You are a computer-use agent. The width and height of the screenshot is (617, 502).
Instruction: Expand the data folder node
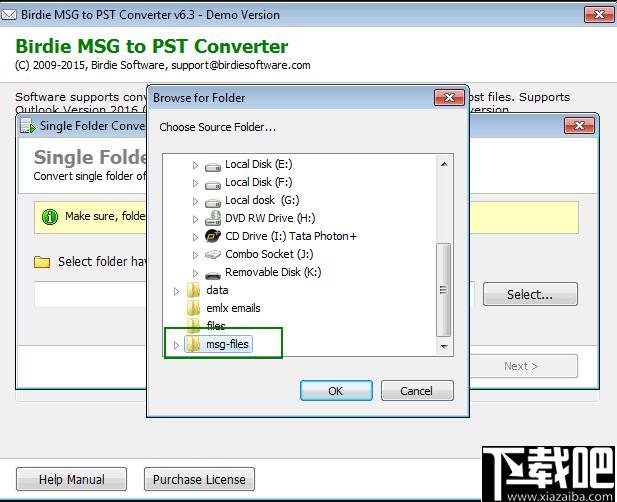(176, 291)
